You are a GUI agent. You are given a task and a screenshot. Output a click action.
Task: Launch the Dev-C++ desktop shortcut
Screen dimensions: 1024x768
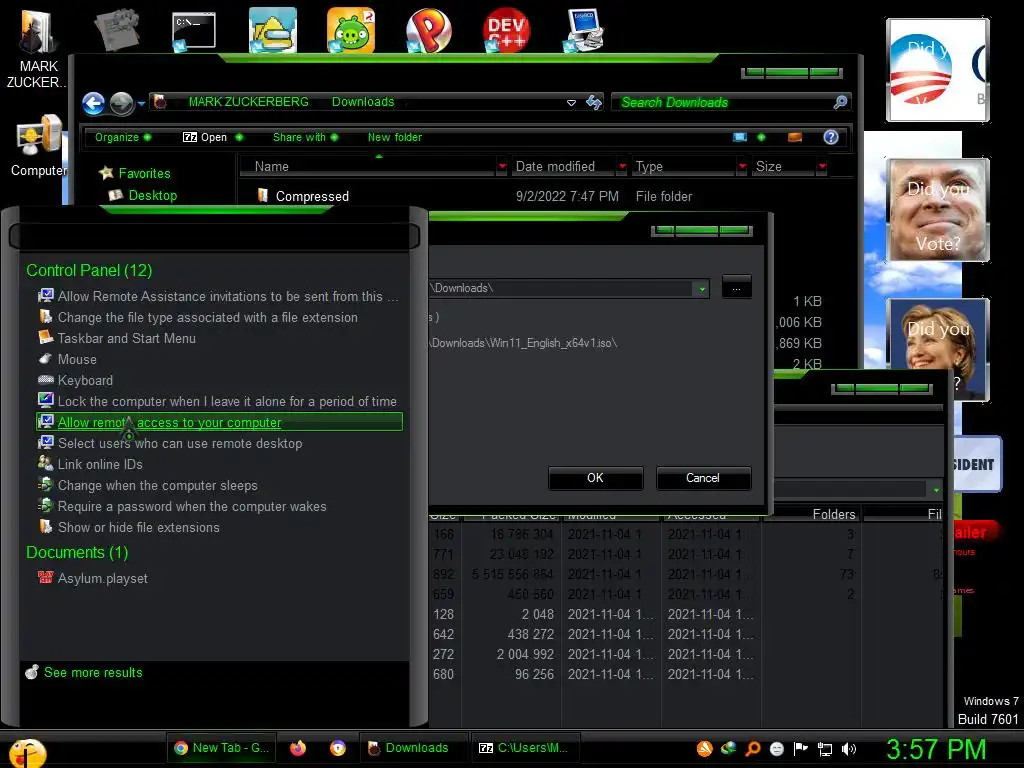[x=506, y=30]
